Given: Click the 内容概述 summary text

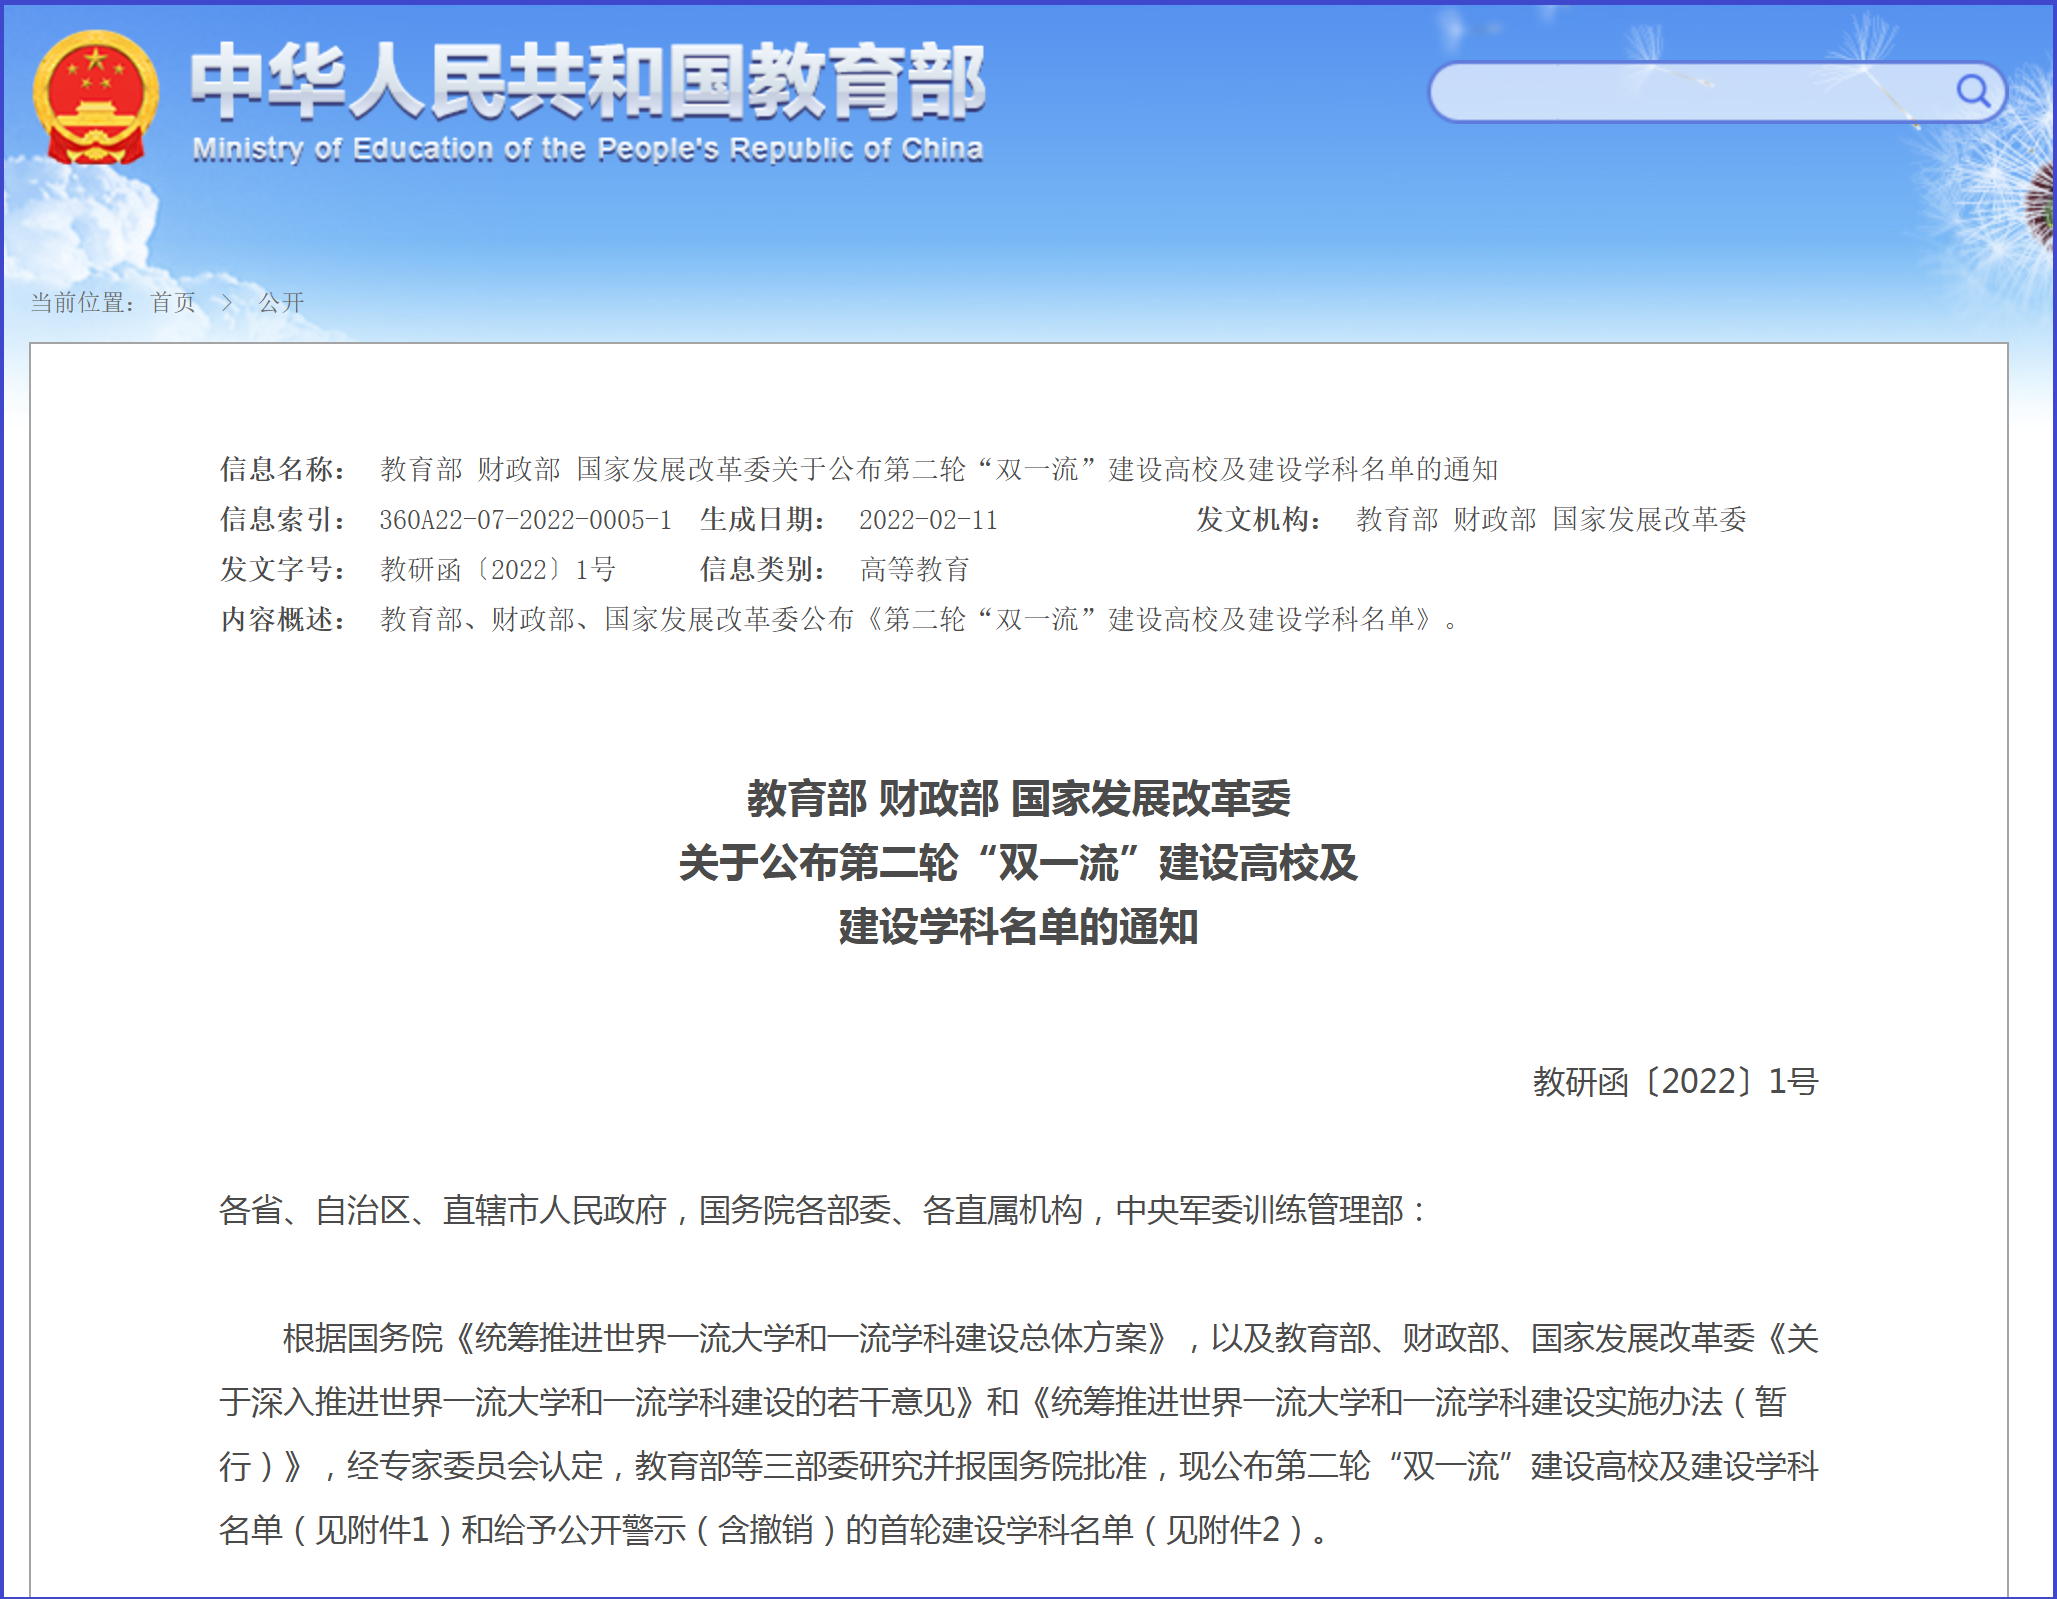Looking at the screenshot, I should (918, 620).
